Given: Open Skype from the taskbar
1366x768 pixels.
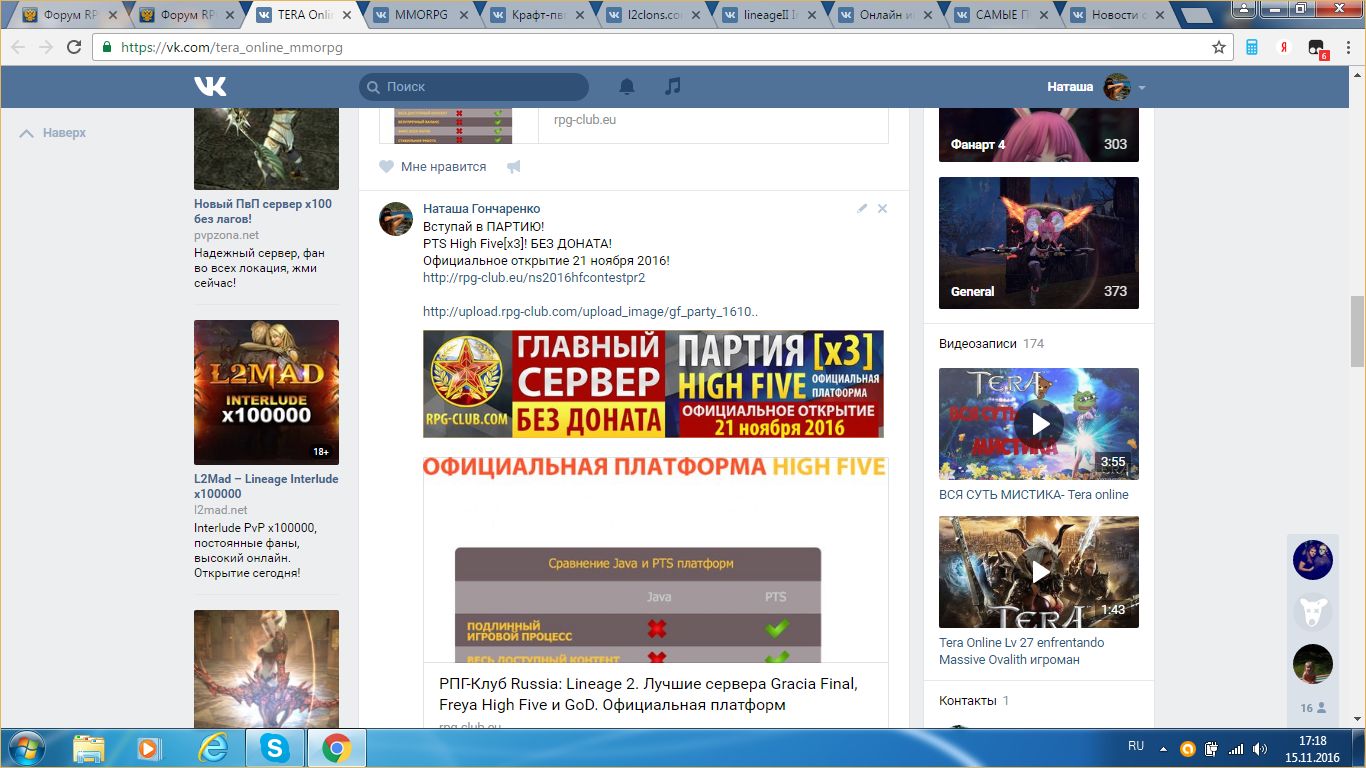Looking at the screenshot, I should (x=274, y=748).
